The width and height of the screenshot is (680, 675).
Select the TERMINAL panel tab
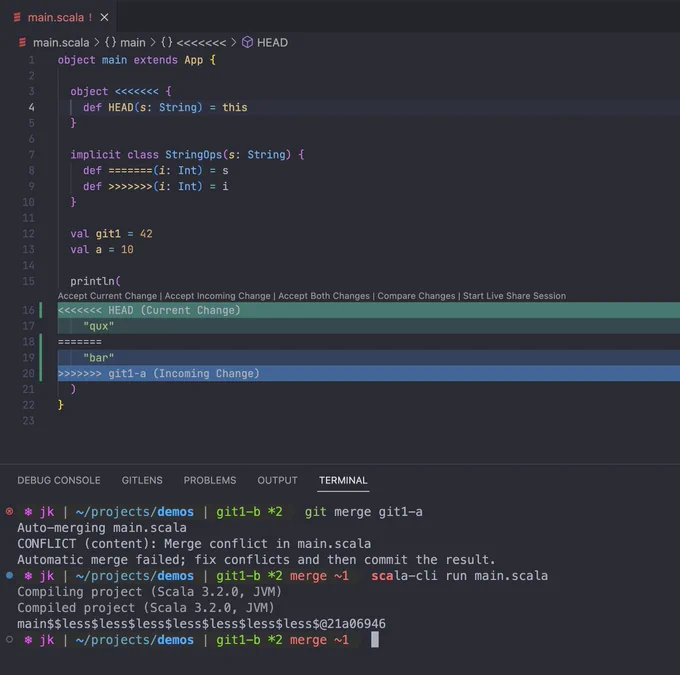[343, 480]
